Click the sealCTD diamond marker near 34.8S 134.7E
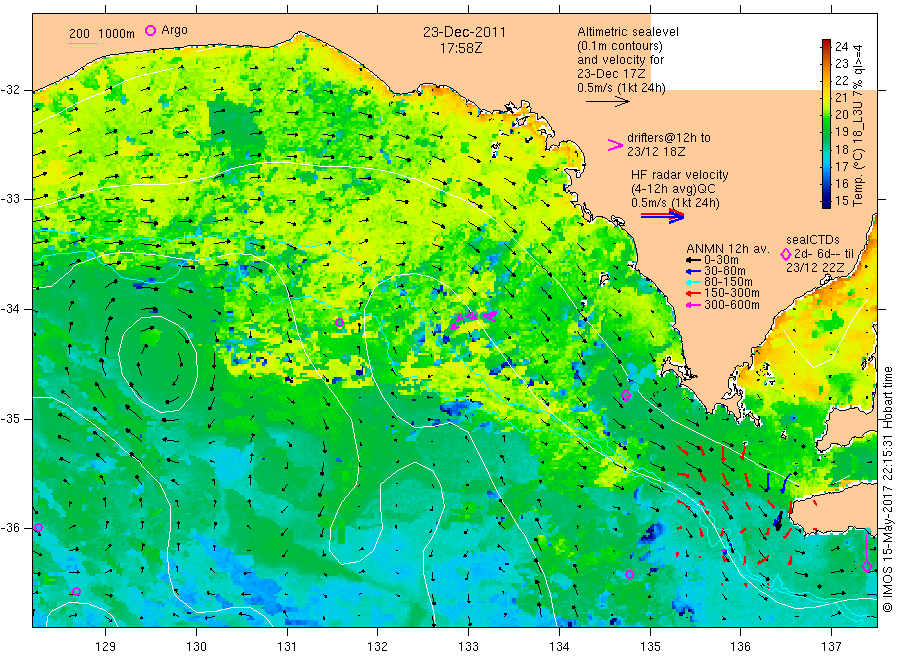 click(626, 395)
